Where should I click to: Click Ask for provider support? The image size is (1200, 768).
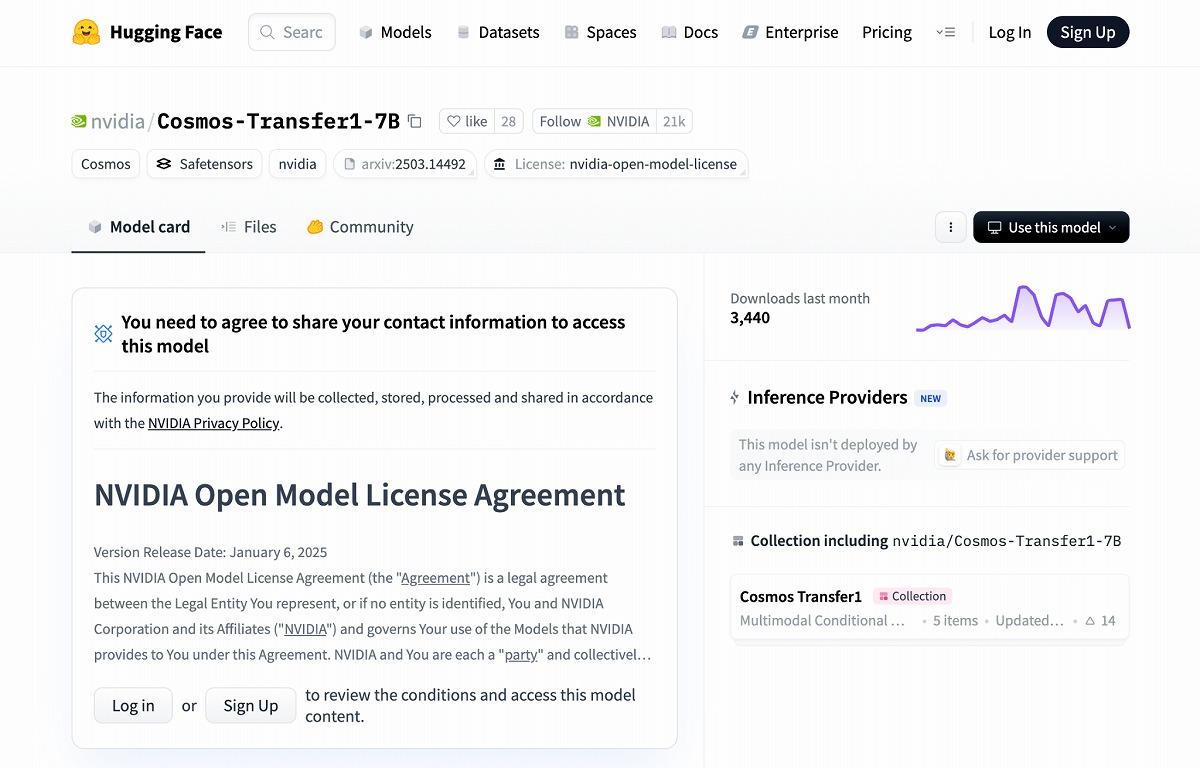pyautogui.click(x=1030, y=455)
